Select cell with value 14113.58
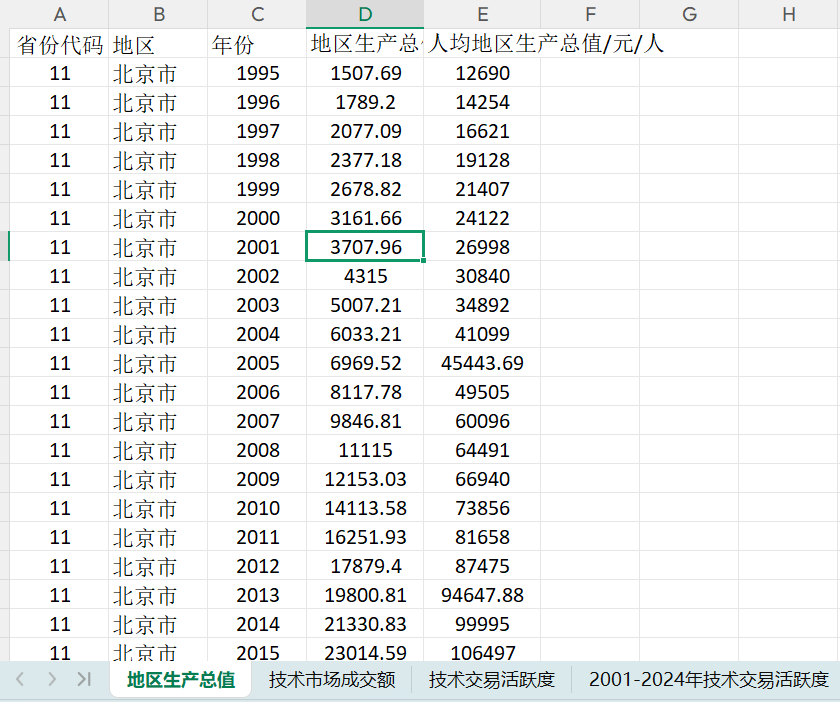The width and height of the screenshot is (840, 702). point(365,507)
